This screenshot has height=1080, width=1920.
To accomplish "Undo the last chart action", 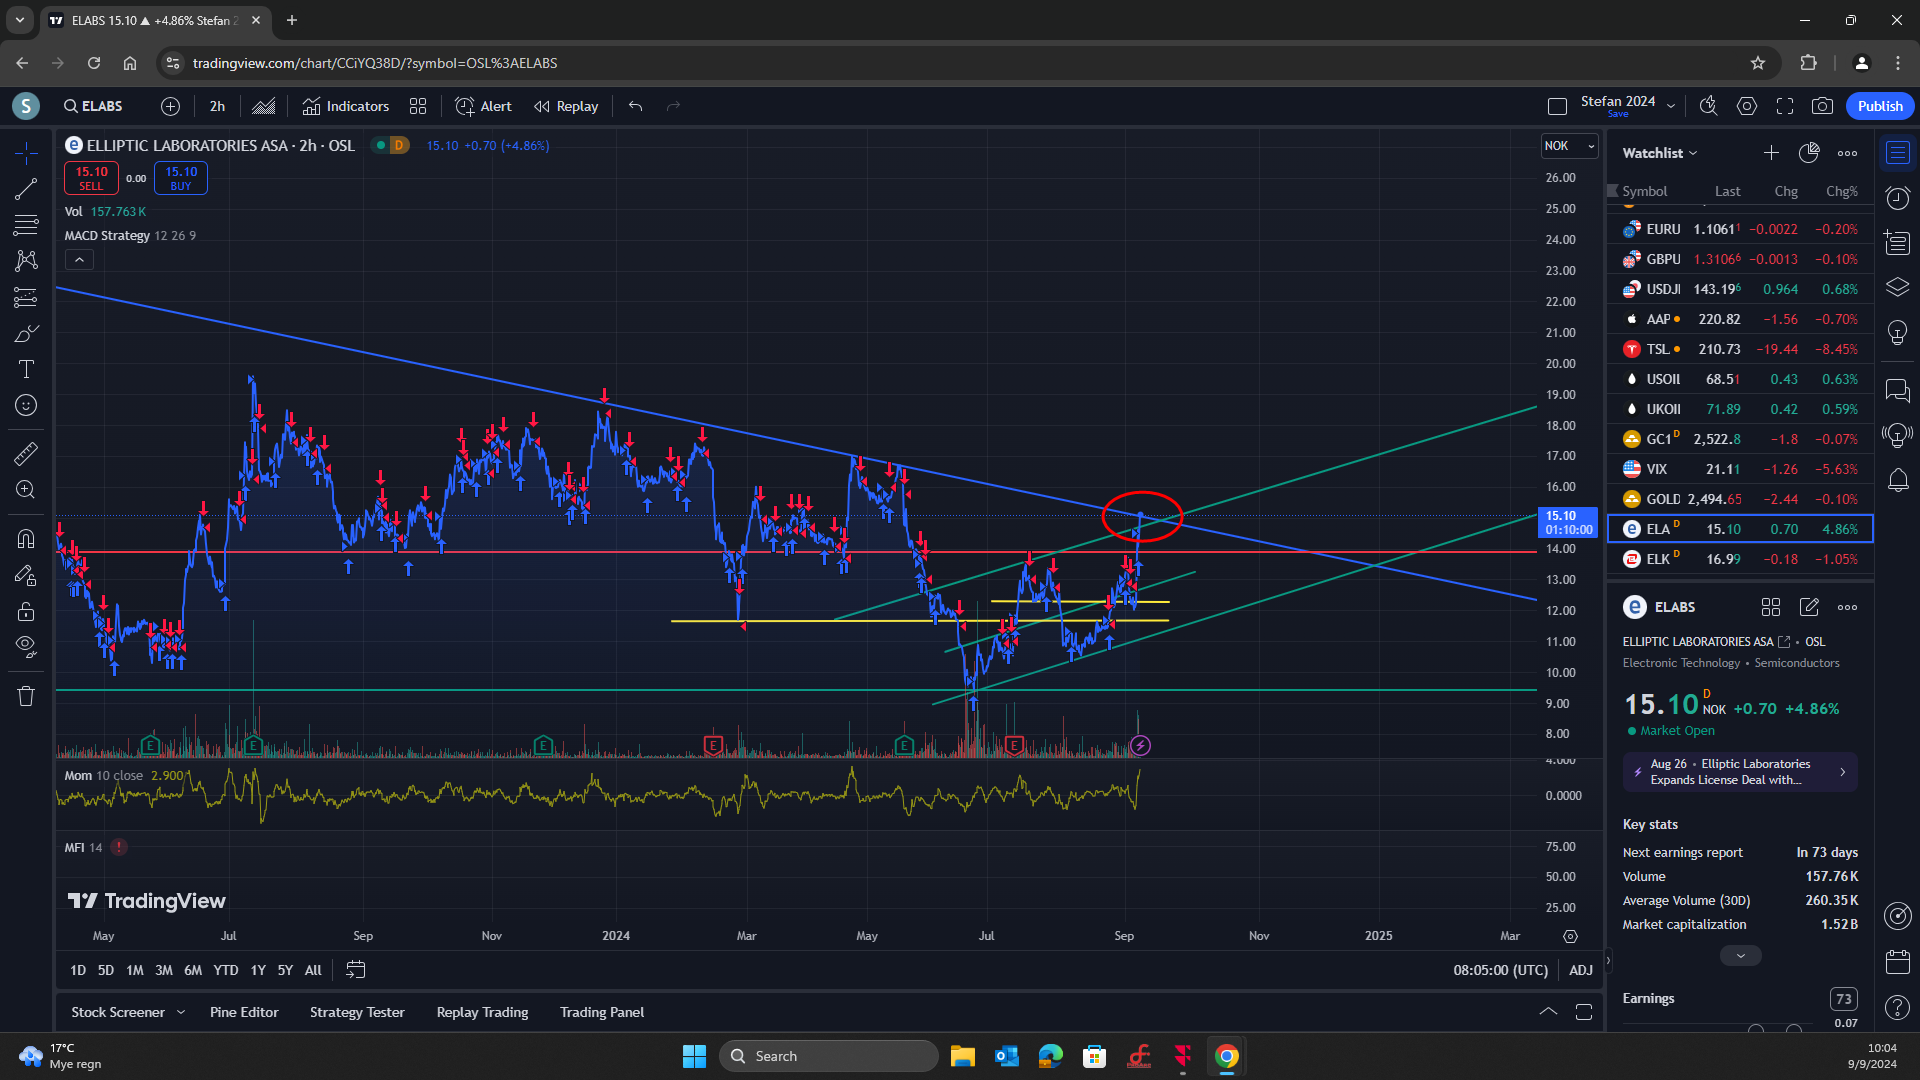I will coord(635,106).
